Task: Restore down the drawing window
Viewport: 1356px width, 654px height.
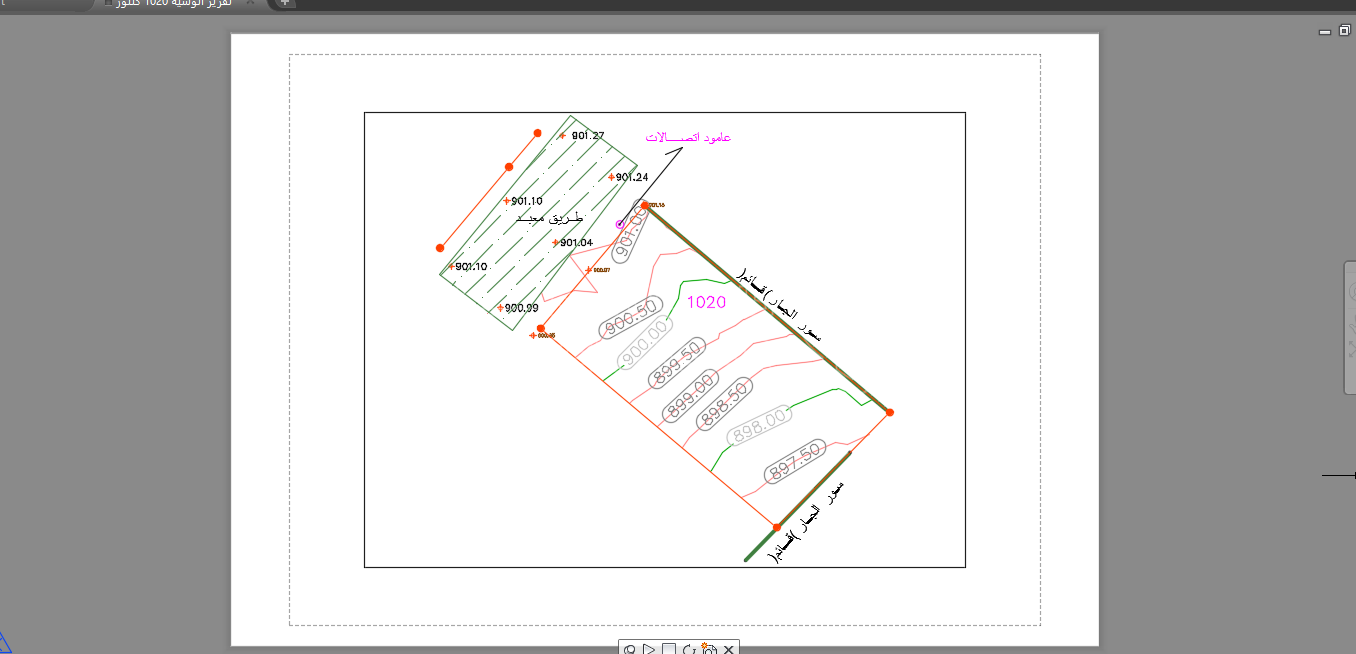Action: click(x=1344, y=31)
